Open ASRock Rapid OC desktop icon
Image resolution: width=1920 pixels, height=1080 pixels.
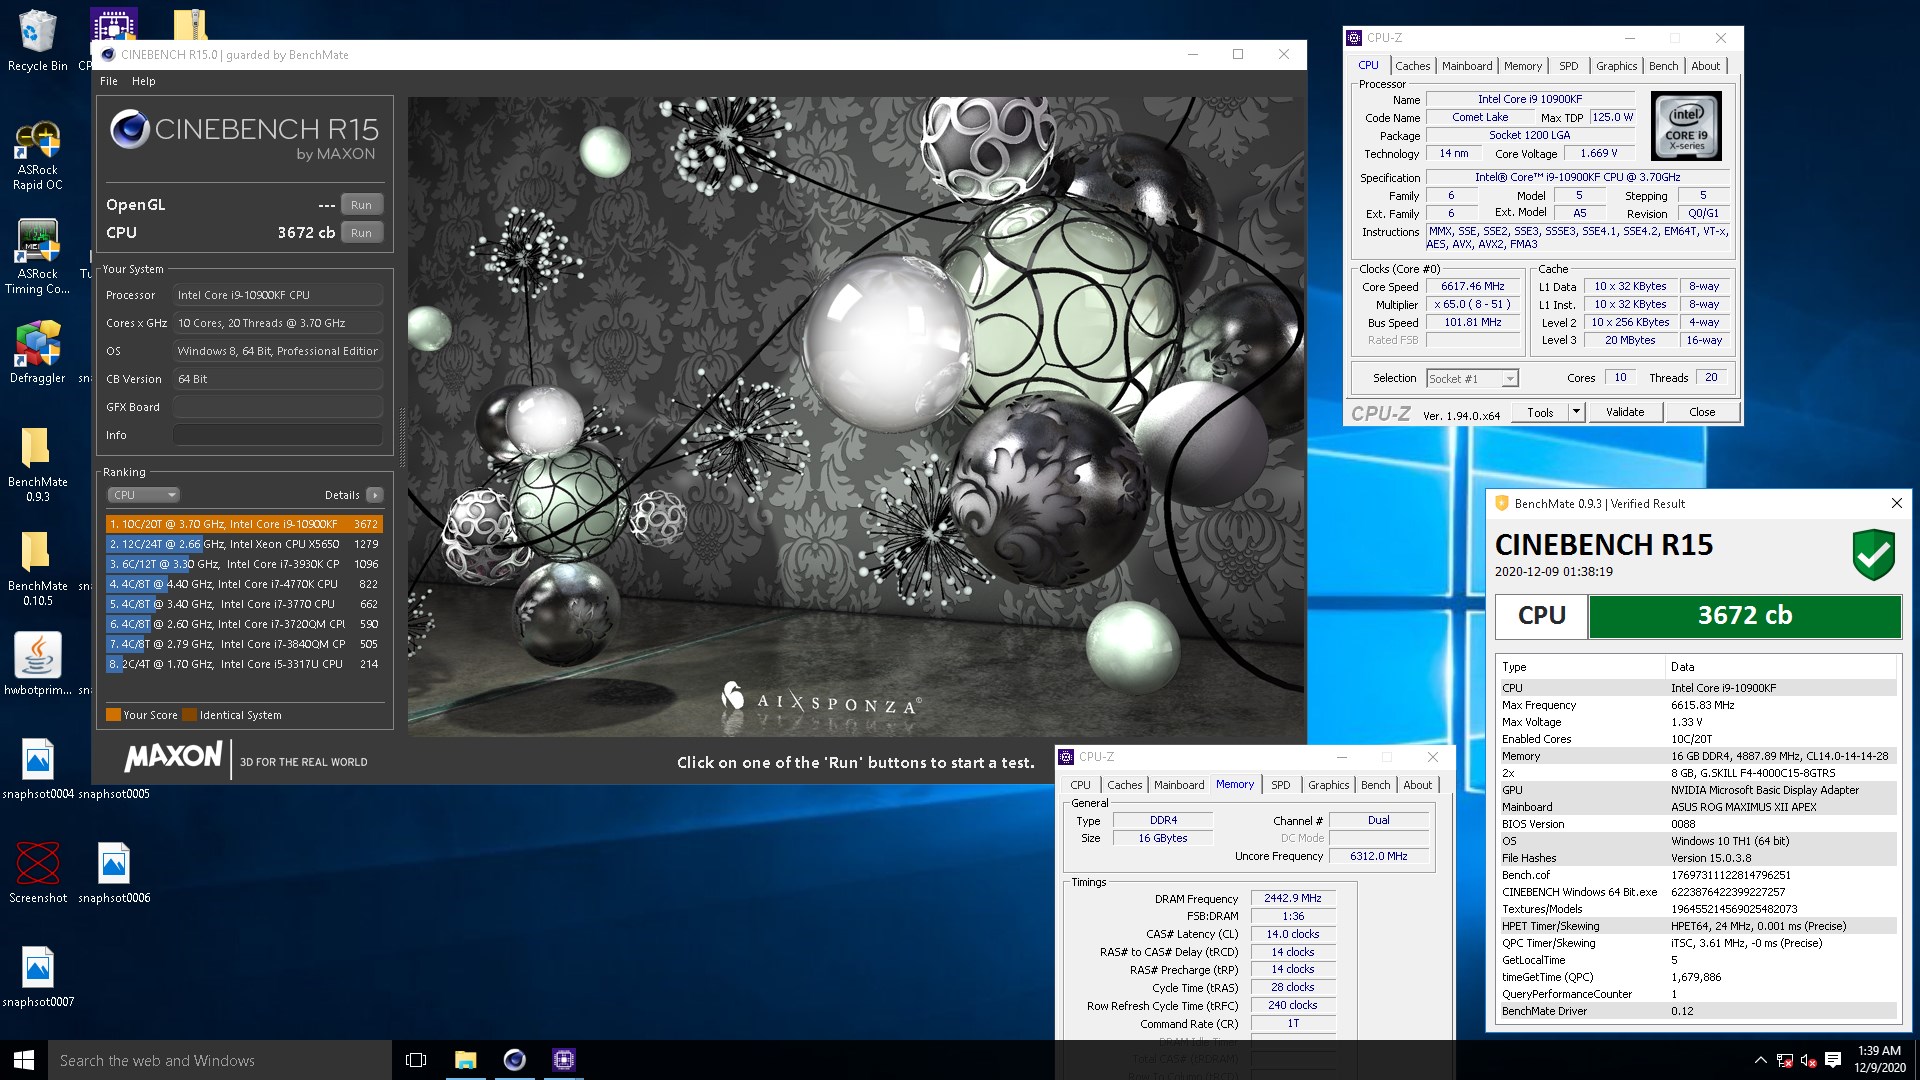point(37,155)
